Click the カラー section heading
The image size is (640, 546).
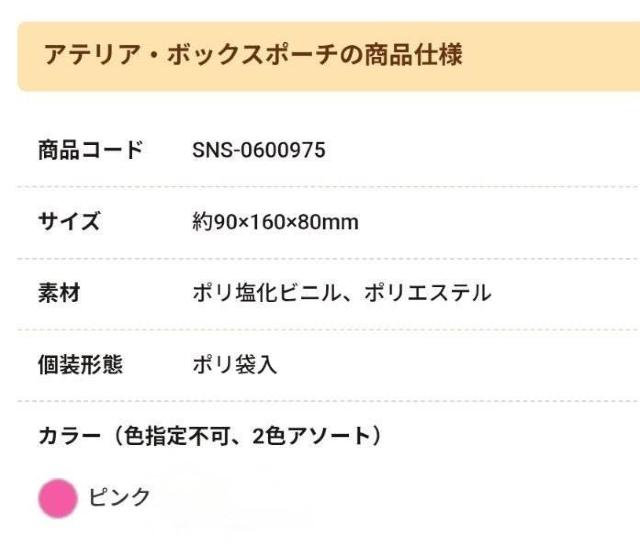click(68, 436)
